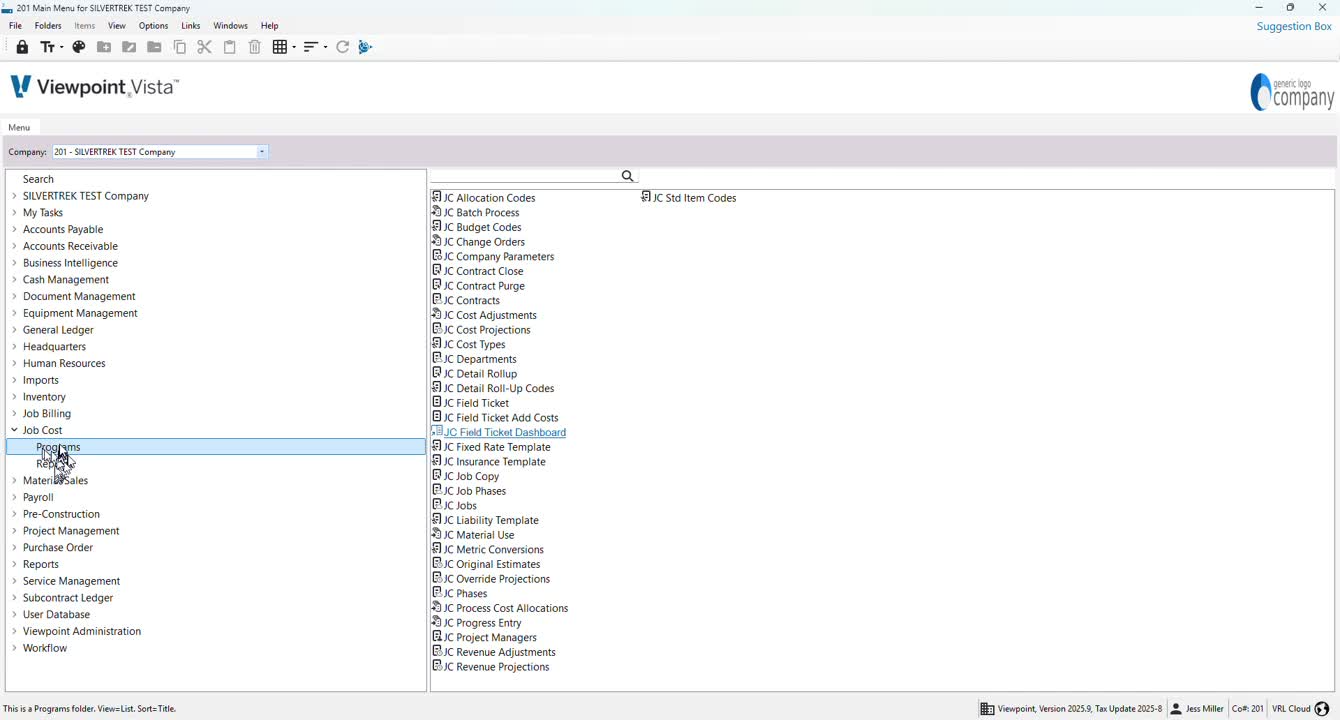Click the icon beside JC Phases
1340x720 pixels.
coord(437,593)
